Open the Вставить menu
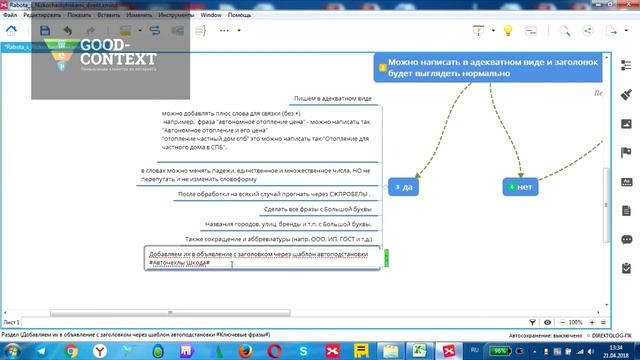 (109, 15)
